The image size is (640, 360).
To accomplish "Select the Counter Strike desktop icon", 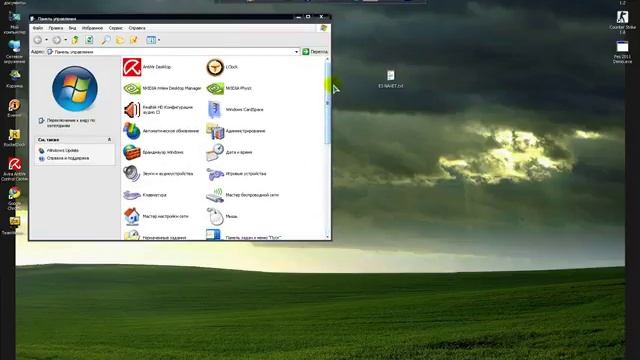I will tap(622, 22).
